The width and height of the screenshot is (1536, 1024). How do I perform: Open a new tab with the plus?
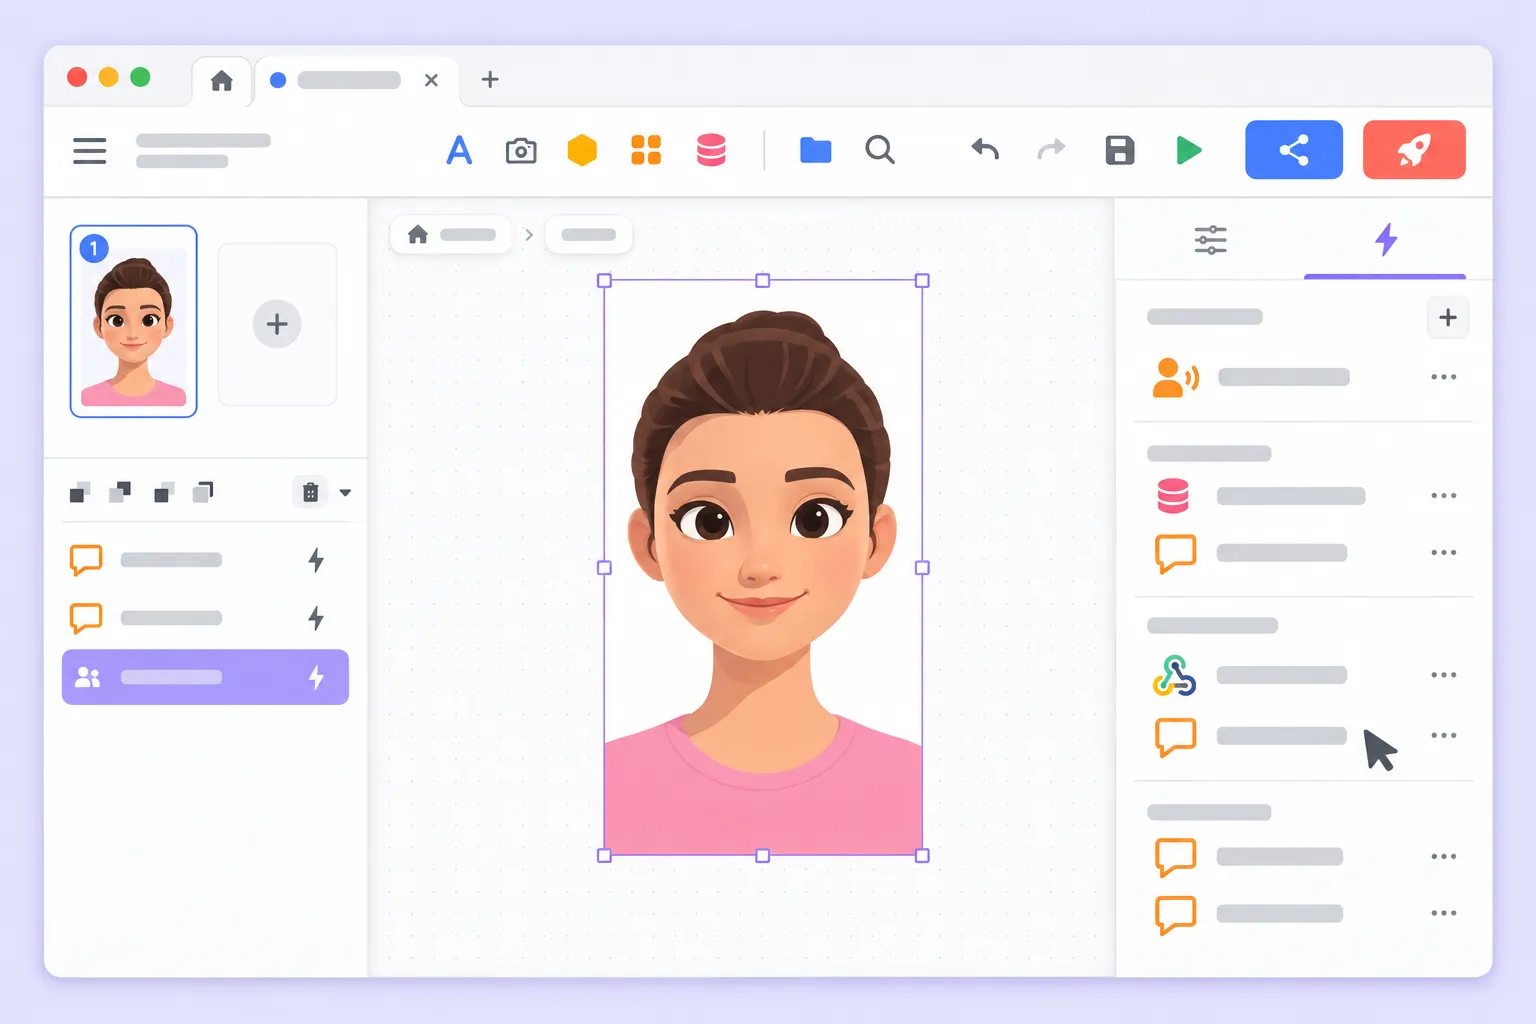pos(490,80)
